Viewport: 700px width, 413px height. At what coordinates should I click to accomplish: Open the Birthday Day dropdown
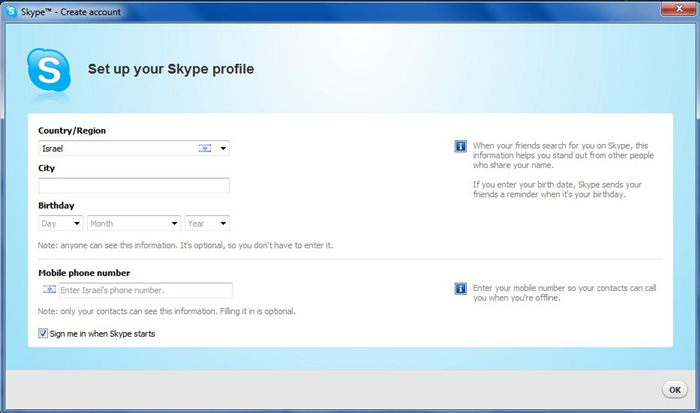61,223
